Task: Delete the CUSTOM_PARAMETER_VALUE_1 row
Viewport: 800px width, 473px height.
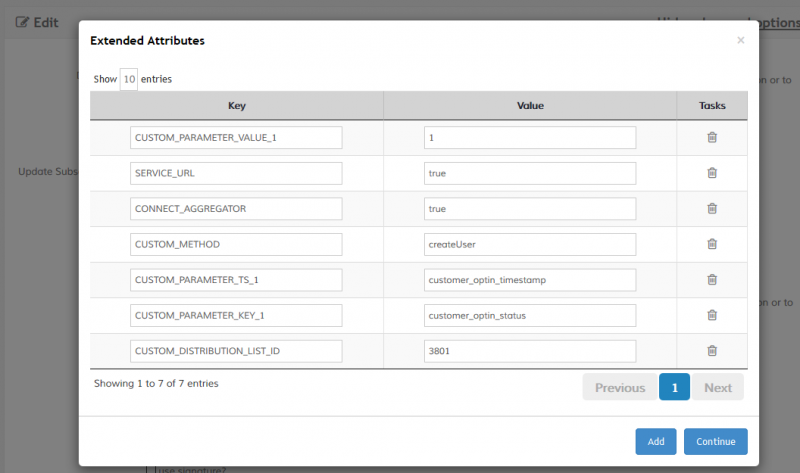Action: click(x=712, y=138)
